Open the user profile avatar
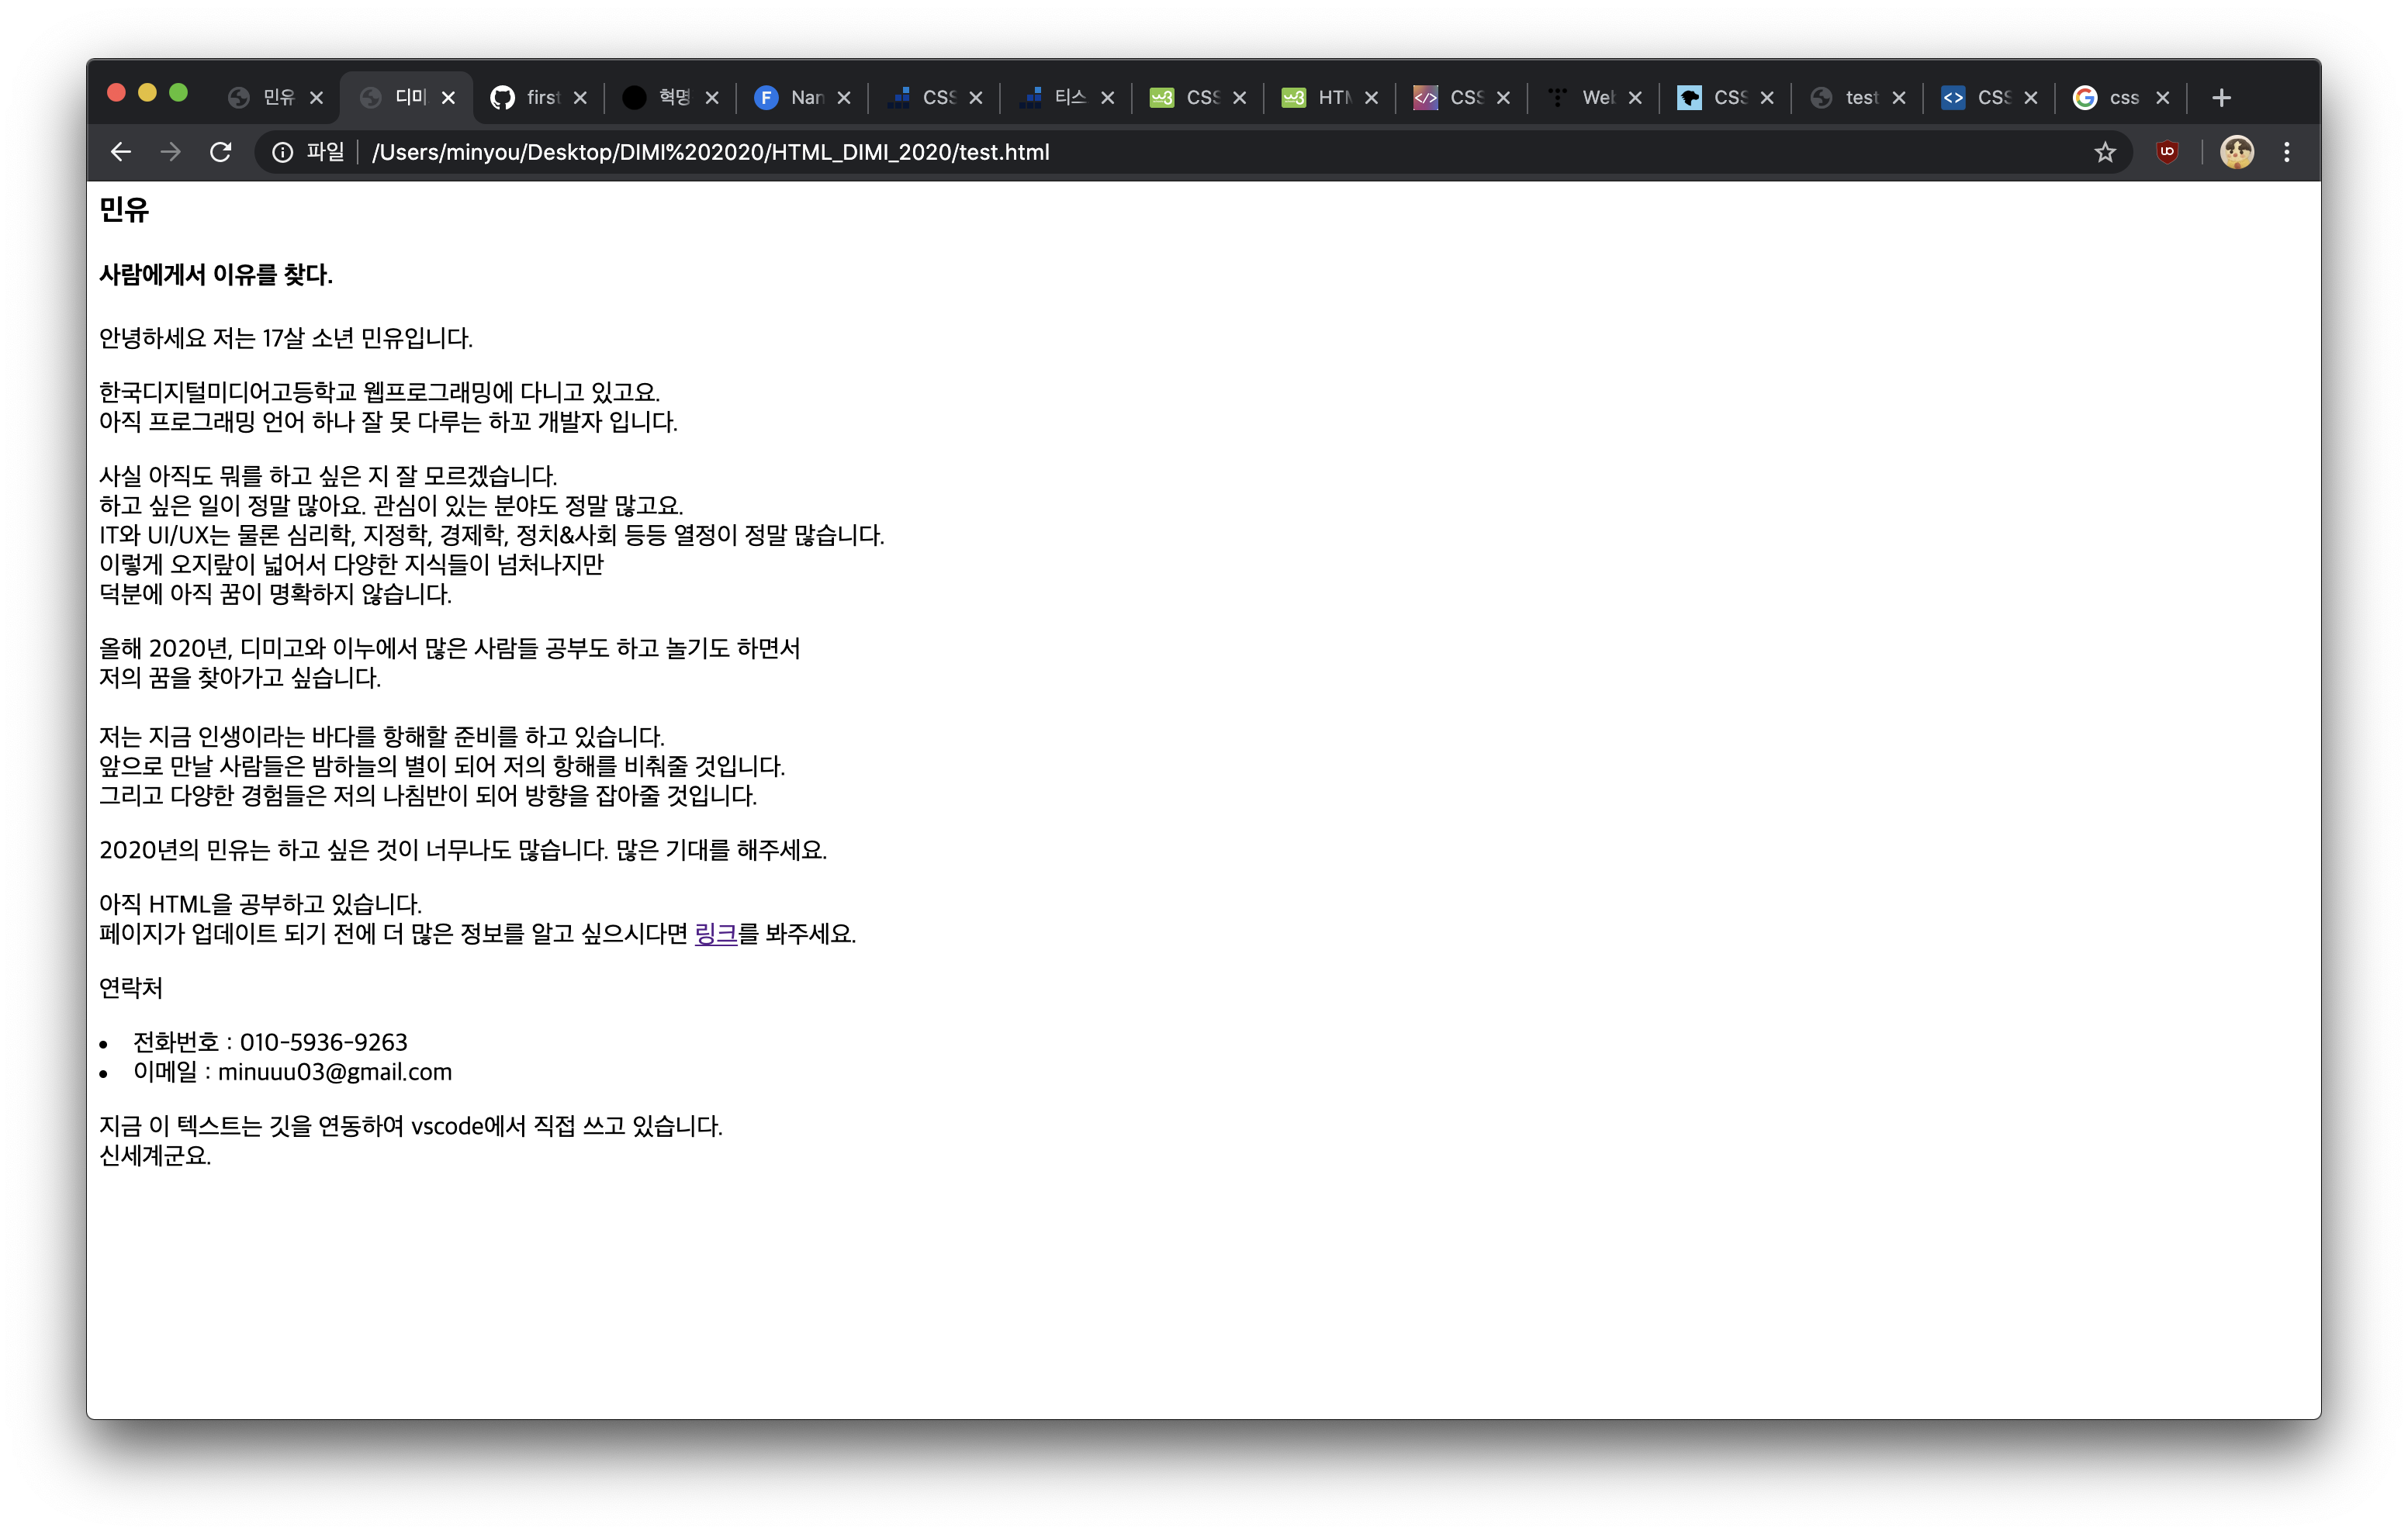 (x=2236, y=152)
